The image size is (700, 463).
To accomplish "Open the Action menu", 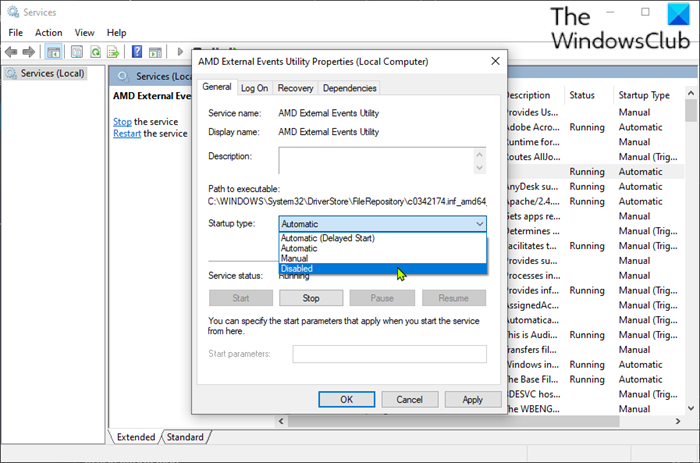I will 49,33.
